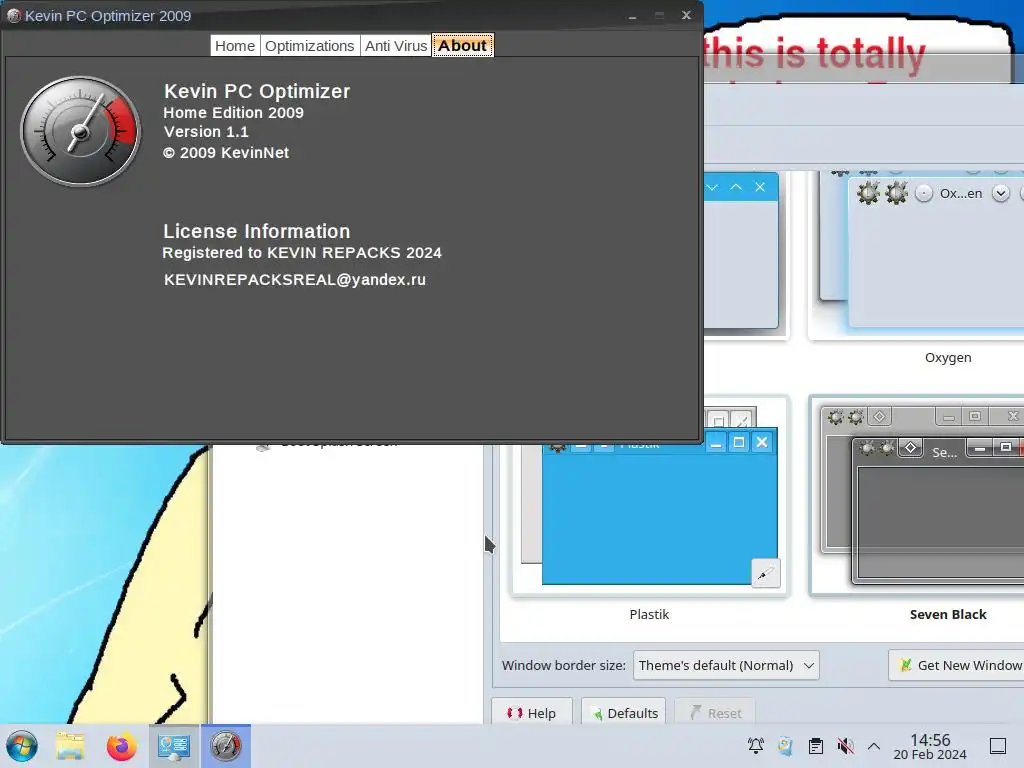Close the Kevin PC Optimizer window

[686, 15]
